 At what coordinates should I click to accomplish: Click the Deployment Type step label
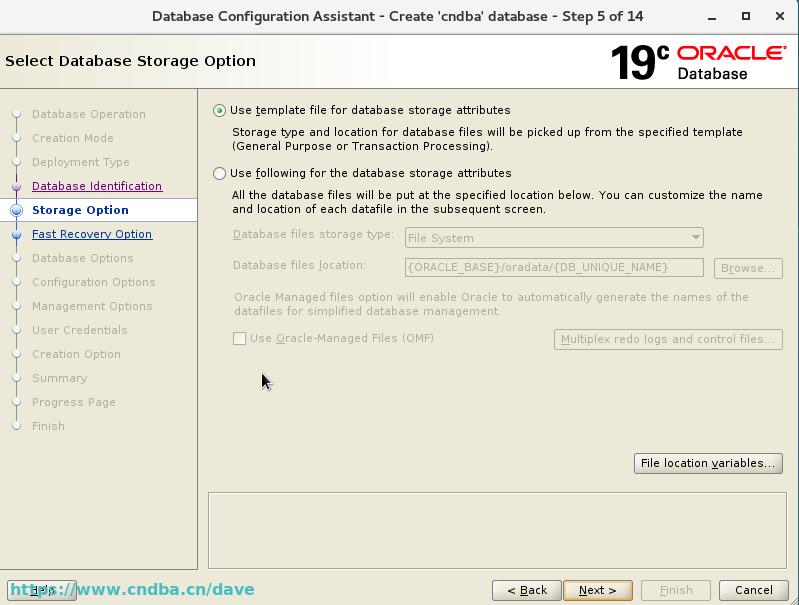pos(81,162)
